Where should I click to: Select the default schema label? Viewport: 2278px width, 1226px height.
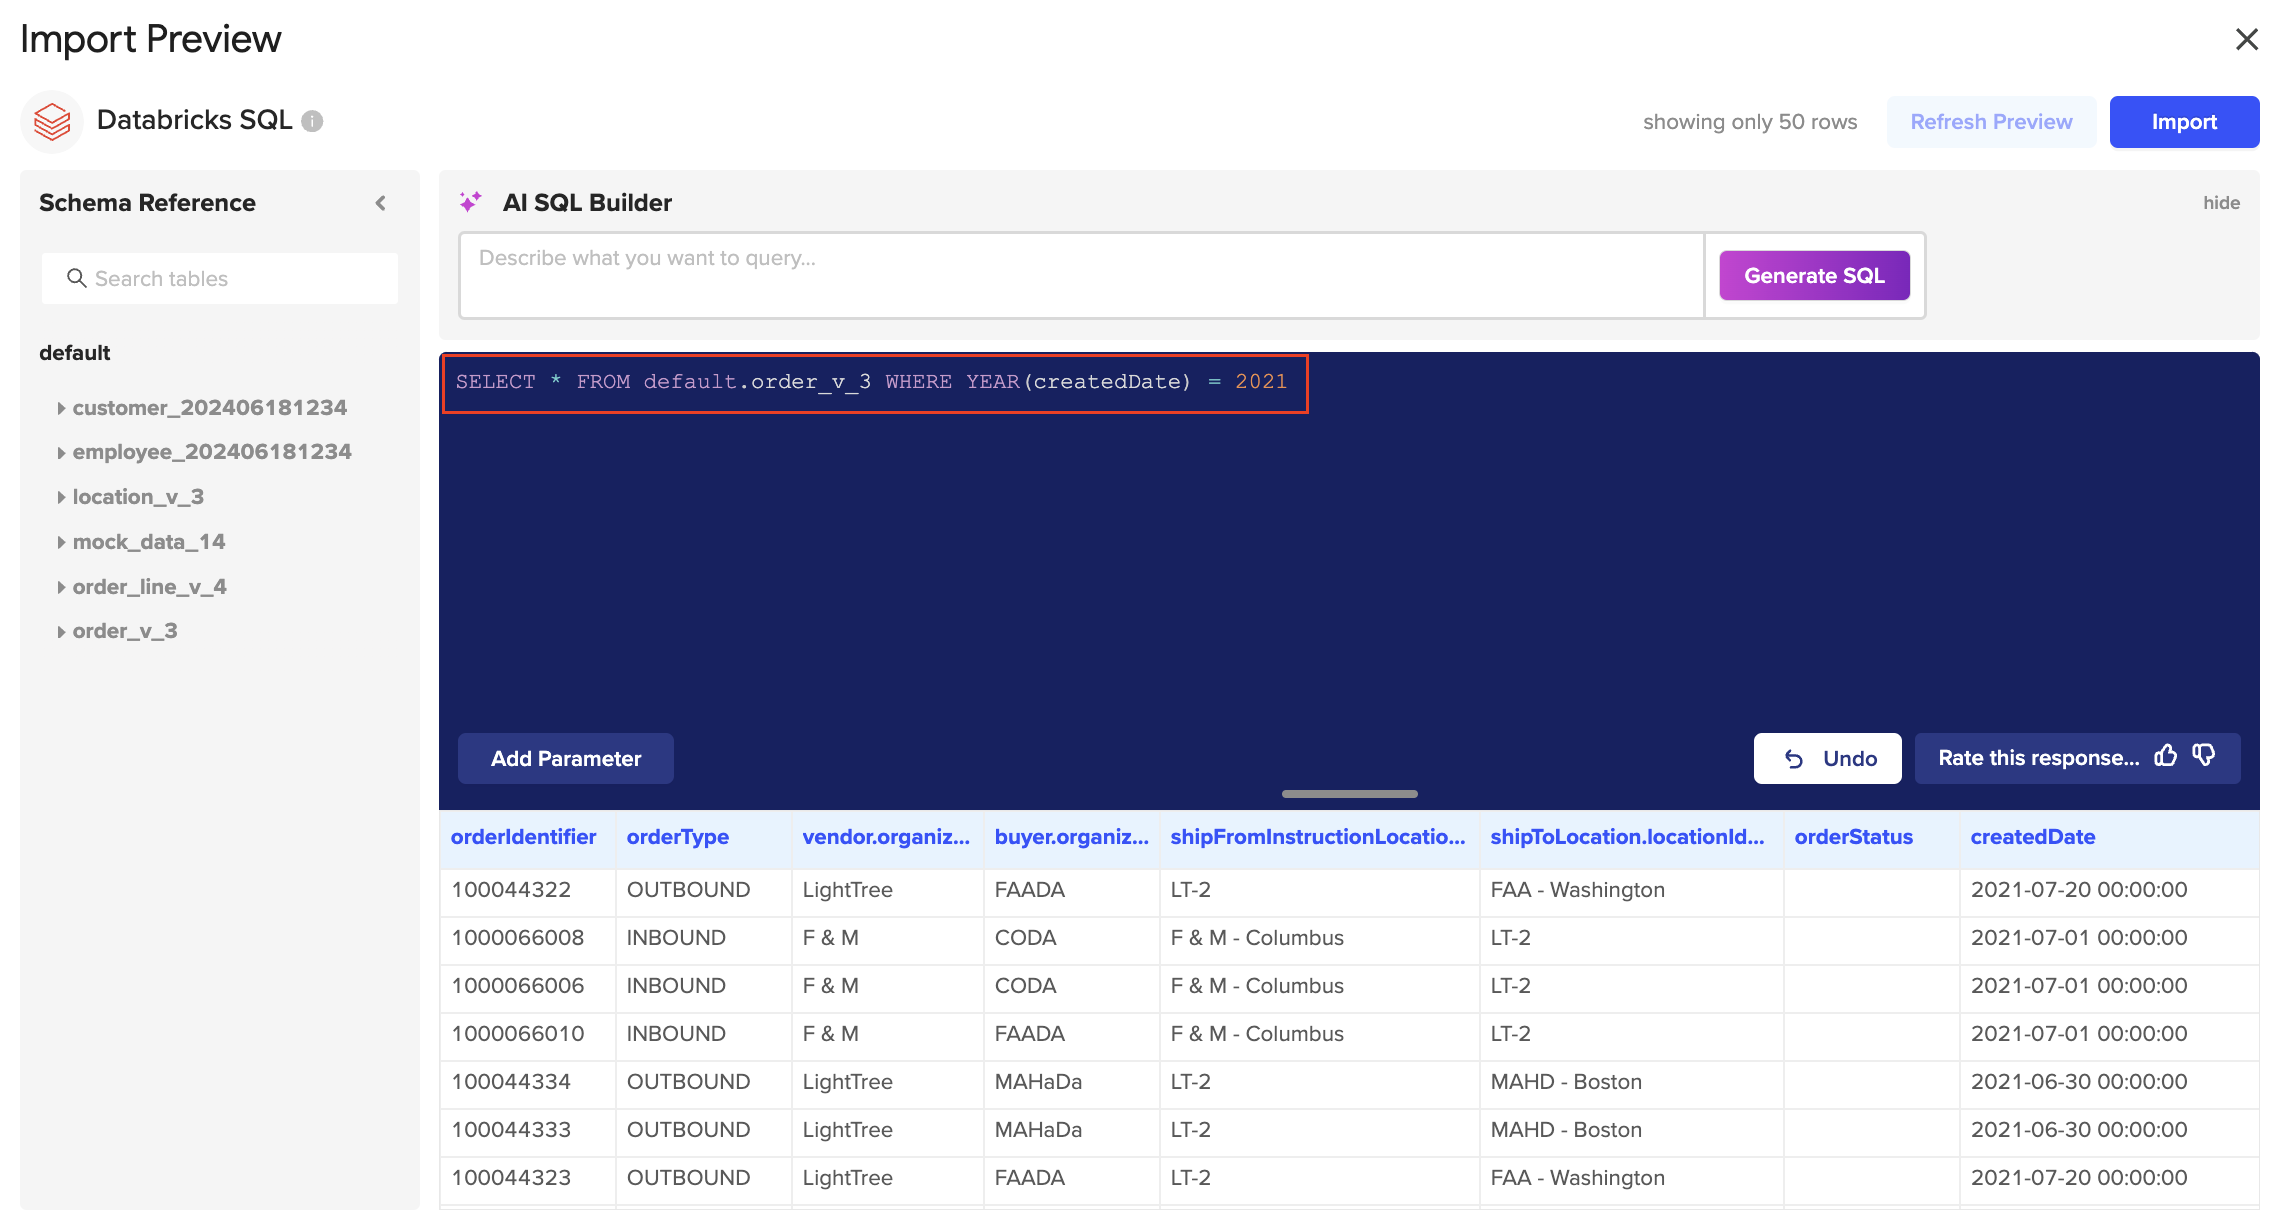(x=75, y=353)
